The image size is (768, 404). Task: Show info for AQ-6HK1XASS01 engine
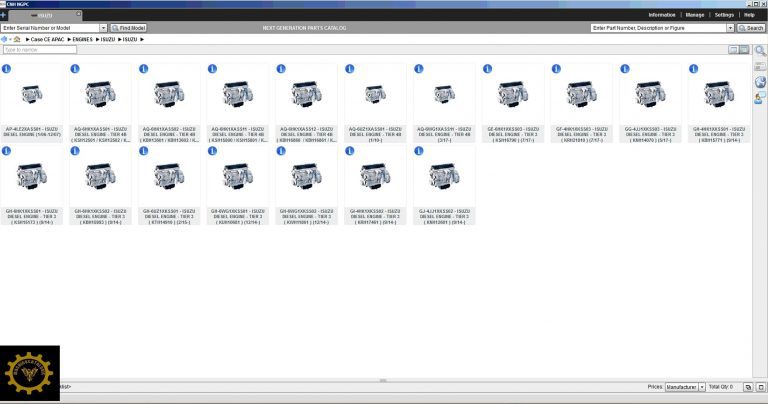point(75,69)
